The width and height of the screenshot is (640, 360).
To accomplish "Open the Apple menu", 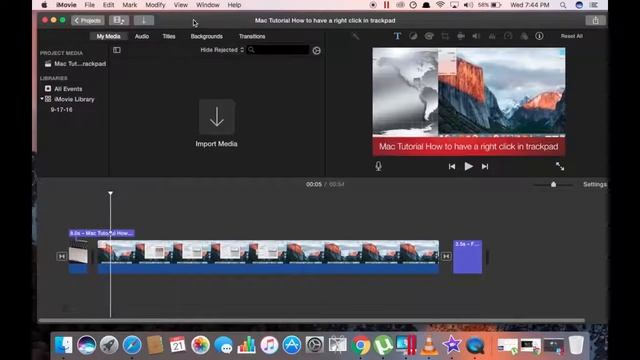I will [44, 5].
